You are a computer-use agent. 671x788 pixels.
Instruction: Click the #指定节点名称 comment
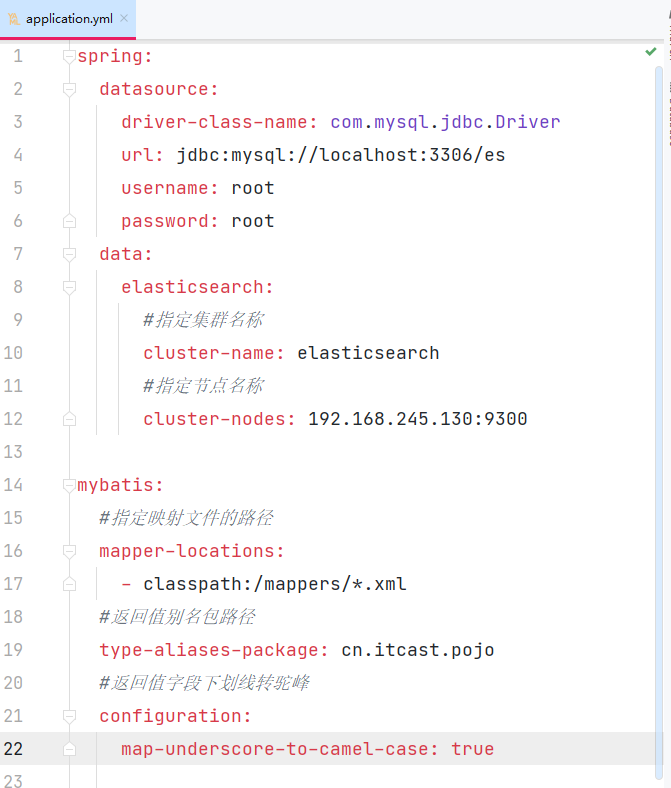(204, 386)
